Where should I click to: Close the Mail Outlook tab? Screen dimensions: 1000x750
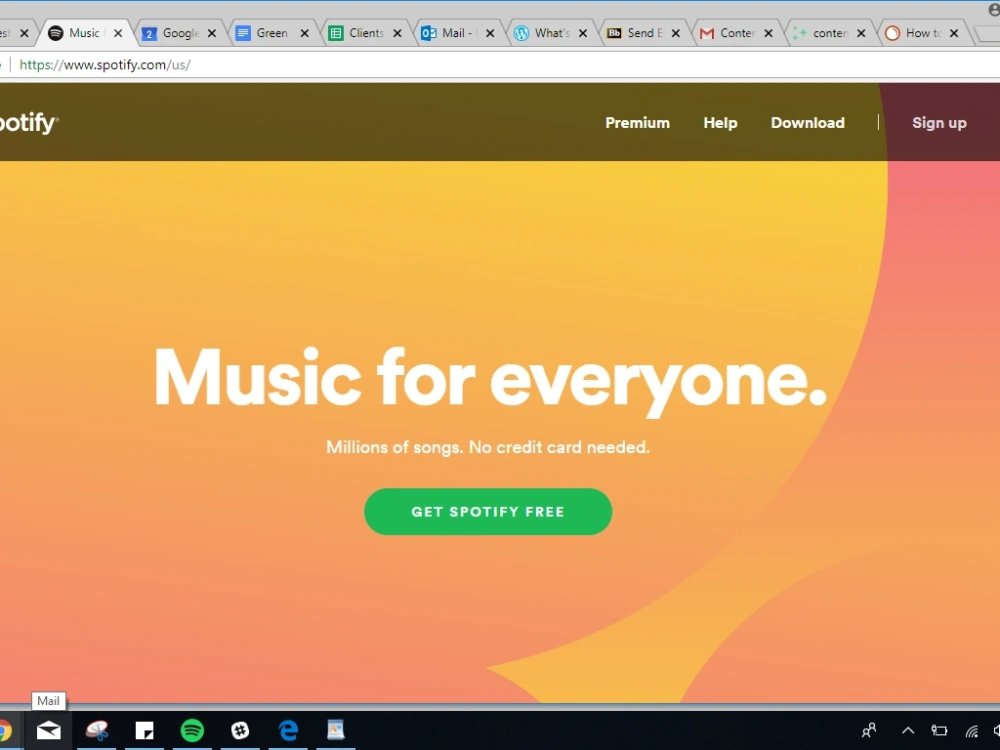point(490,33)
